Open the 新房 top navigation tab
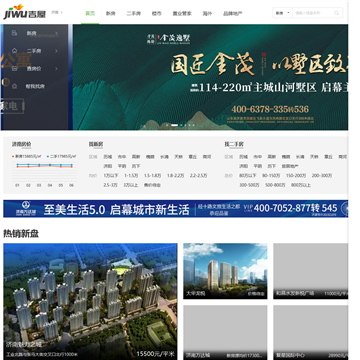 tap(110, 14)
